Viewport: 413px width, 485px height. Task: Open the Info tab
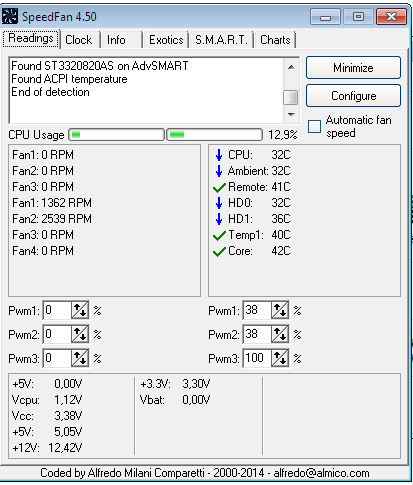pyautogui.click(x=116, y=40)
